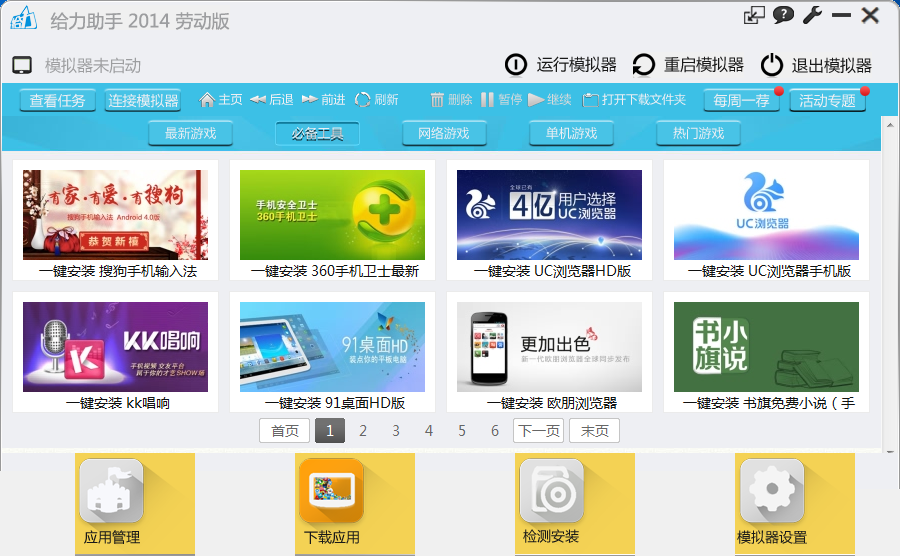Exit the emulator via 退出模拟器
Image resolution: width=900 pixels, height=556 pixels.
816,65
